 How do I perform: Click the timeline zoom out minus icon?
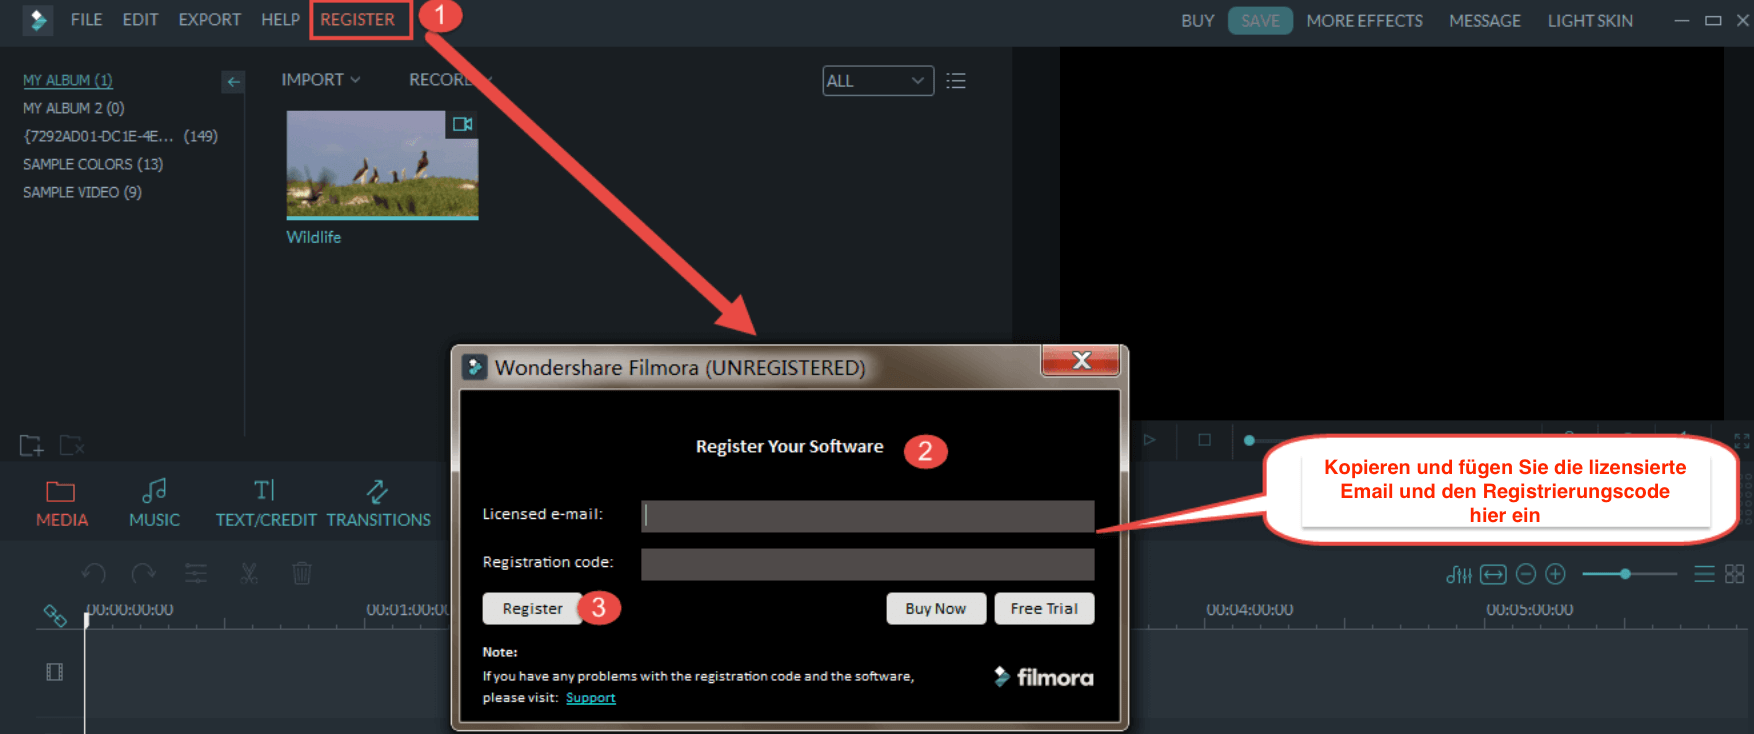point(1526,574)
